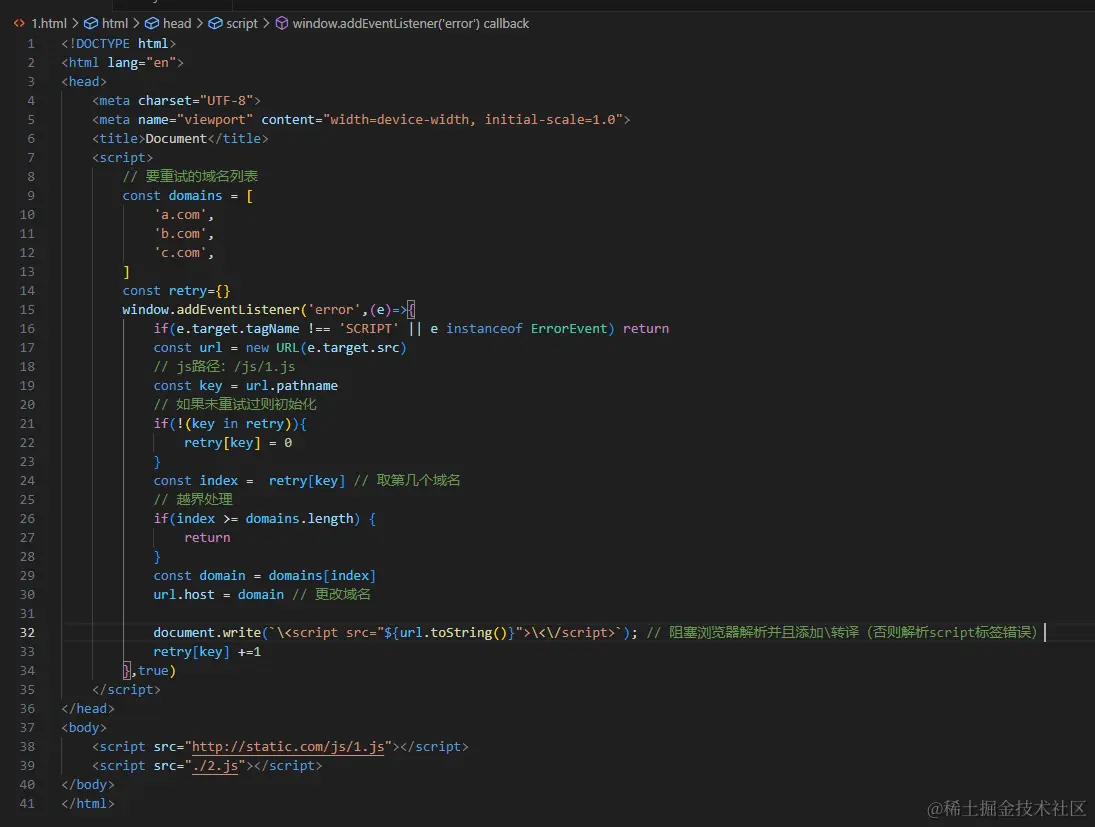1095x827 pixels.
Task: Click the HTML file icon in the breadcrumb
Action: click(20, 24)
